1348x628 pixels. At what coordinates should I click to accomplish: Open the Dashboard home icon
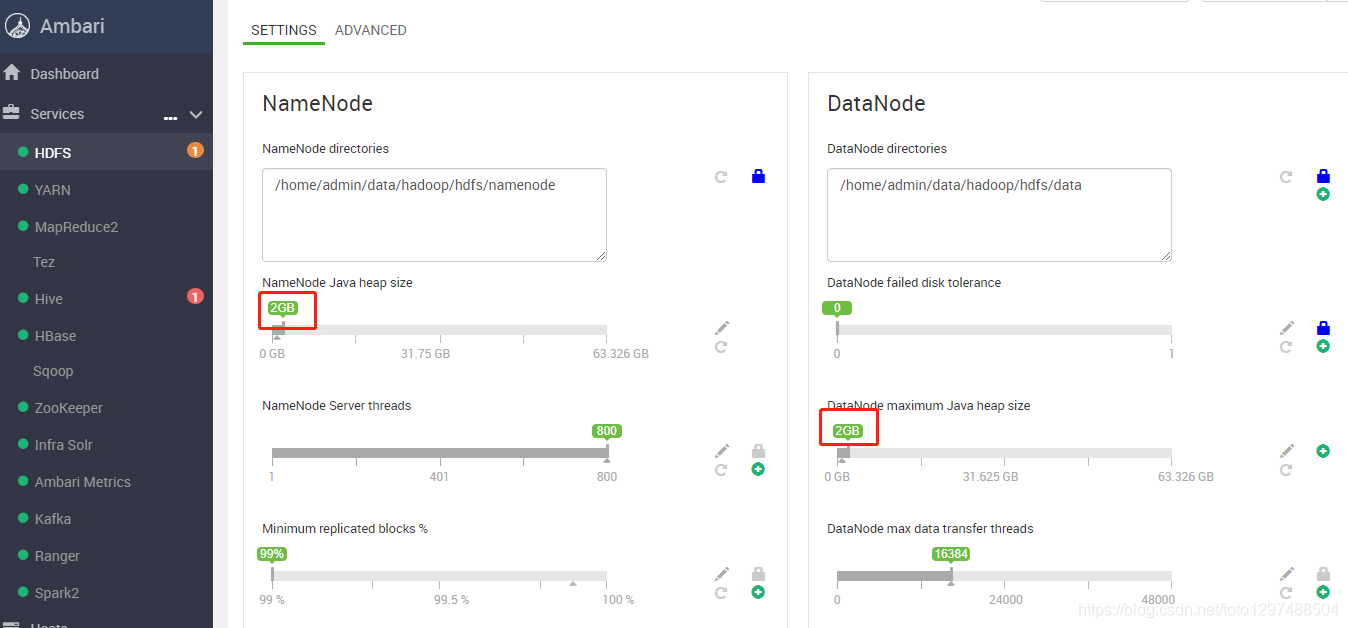click(x=12, y=73)
